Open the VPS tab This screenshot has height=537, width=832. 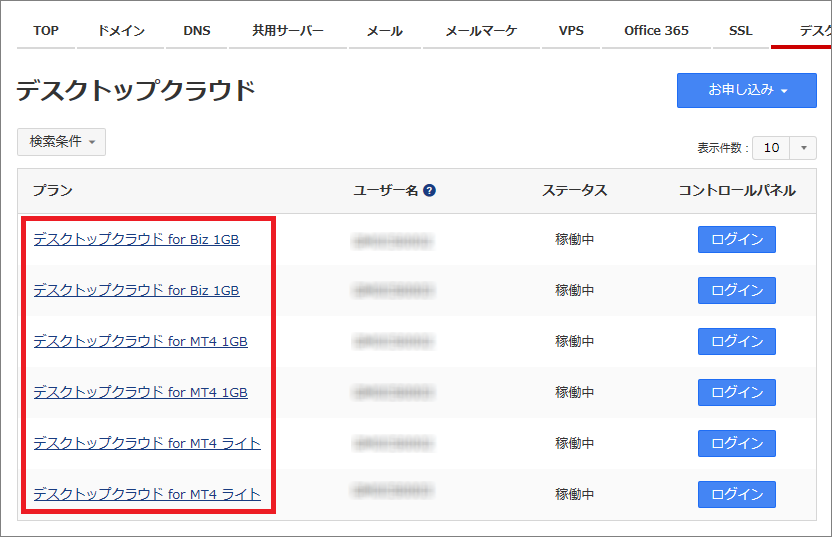point(571,31)
